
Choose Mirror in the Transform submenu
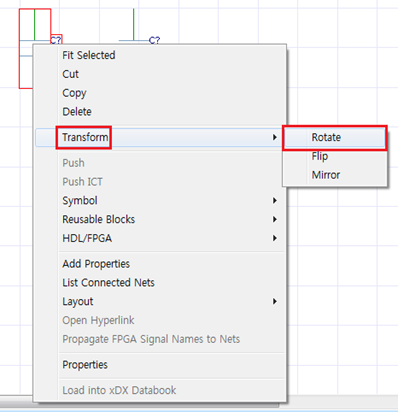(x=335, y=175)
